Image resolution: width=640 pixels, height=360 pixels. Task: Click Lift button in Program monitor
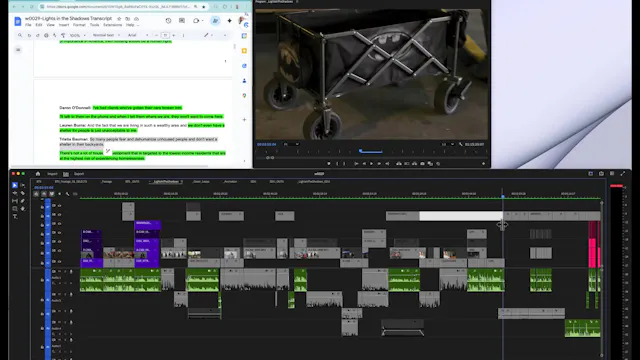pos(399,164)
